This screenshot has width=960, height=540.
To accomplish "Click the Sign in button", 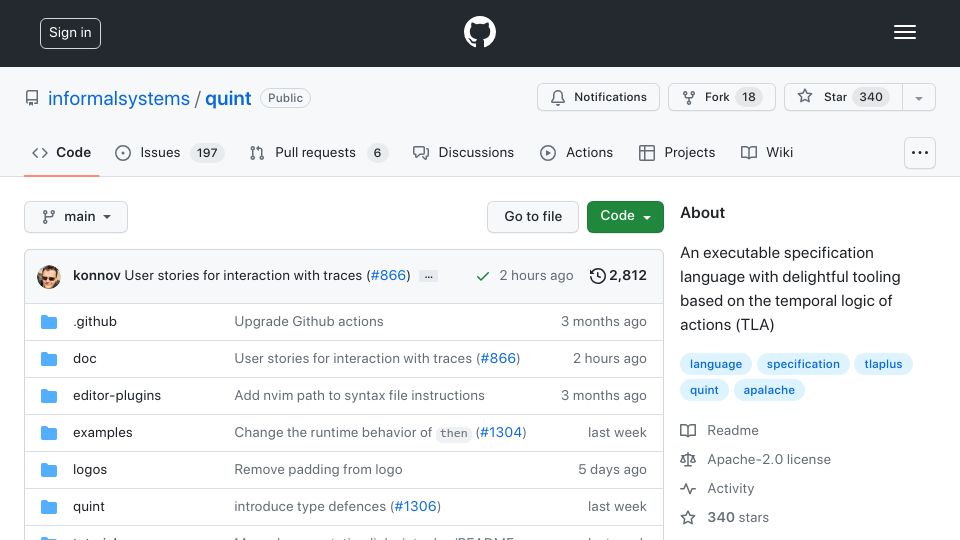I will tap(70, 33).
